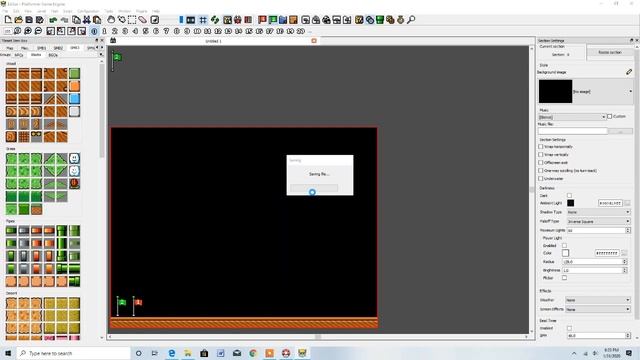Toggle Wrap horizontally checkbox

coord(540,147)
